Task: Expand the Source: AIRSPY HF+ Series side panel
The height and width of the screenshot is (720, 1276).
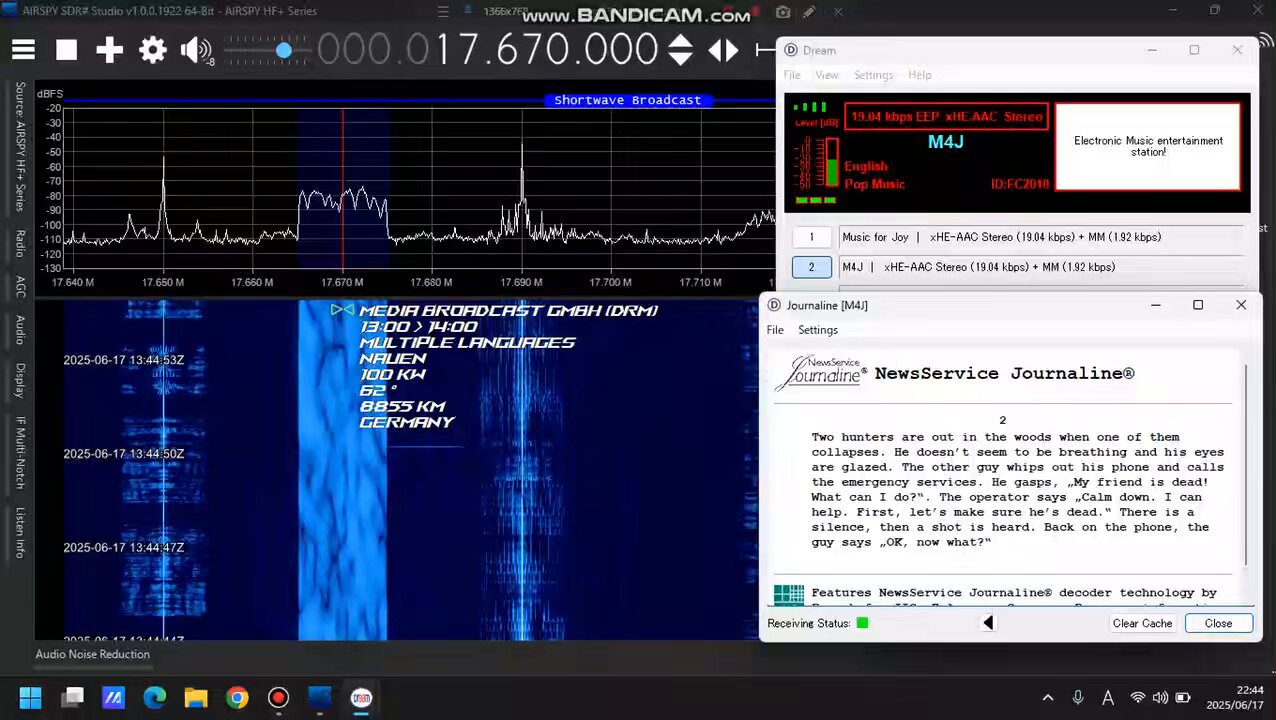Action: click(20, 147)
